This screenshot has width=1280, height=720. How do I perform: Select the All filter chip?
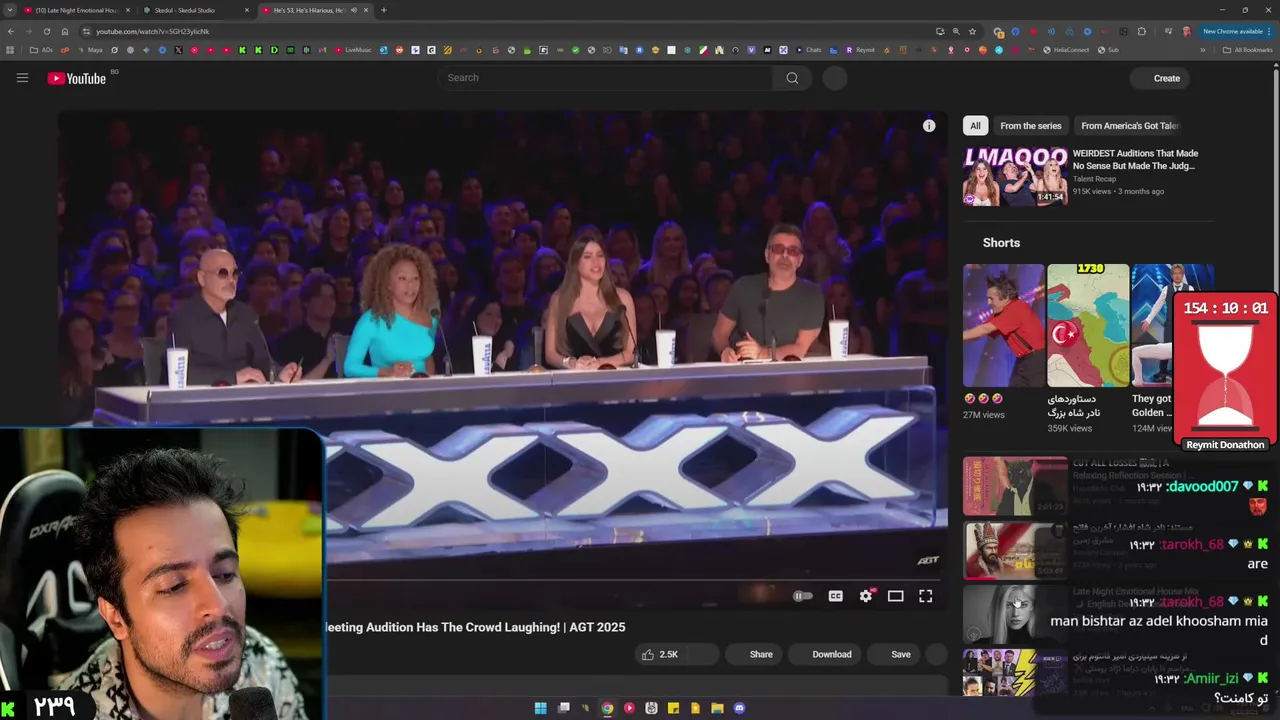point(975,126)
